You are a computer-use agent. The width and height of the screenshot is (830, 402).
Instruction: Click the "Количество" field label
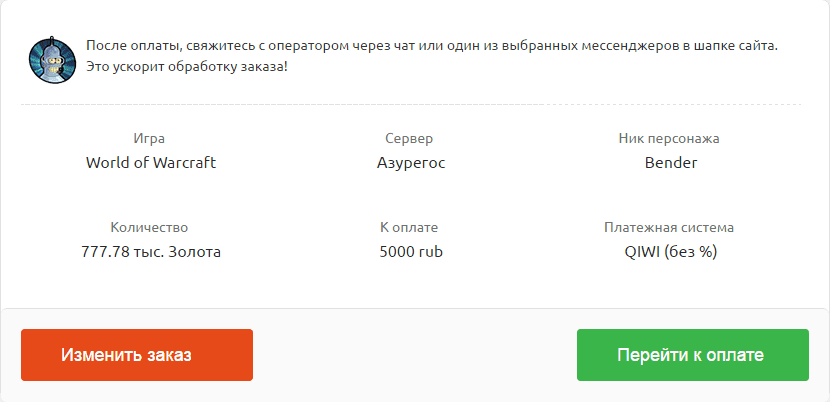(x=149, y=228)
